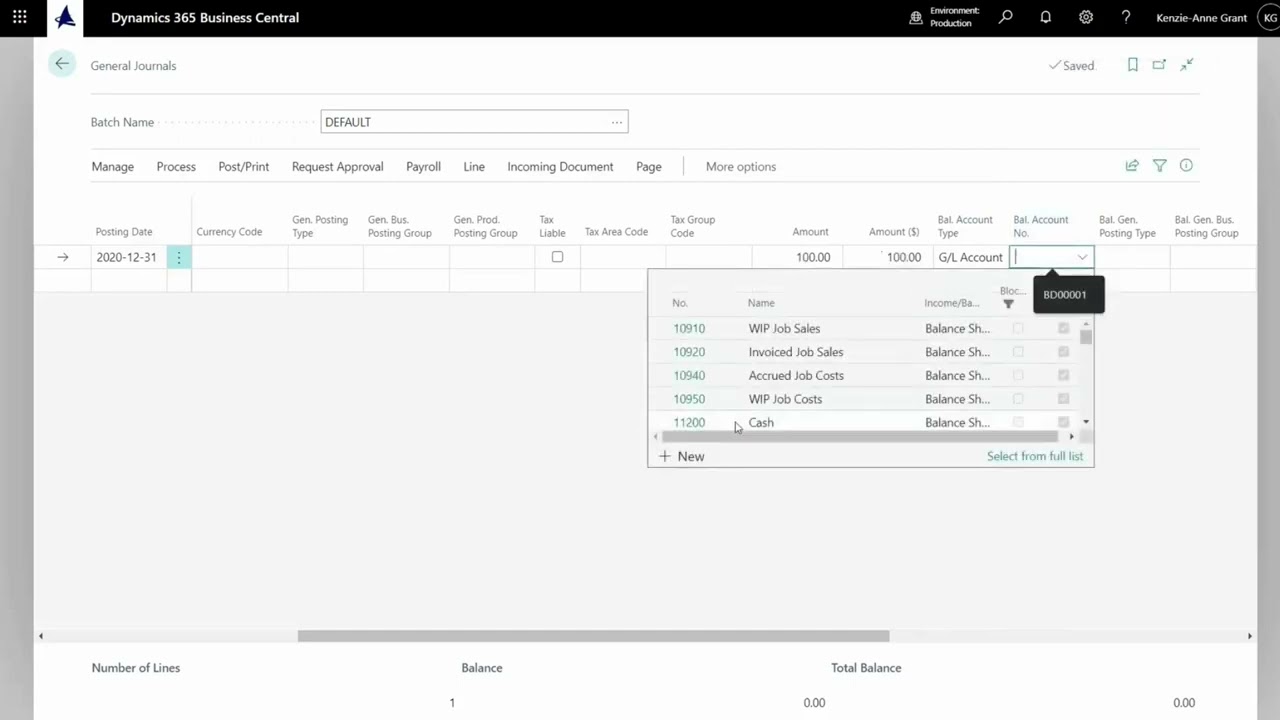Screen dimensions: 1280x720
Task: Open the Manage menu
Action: (x=113, y=167)
